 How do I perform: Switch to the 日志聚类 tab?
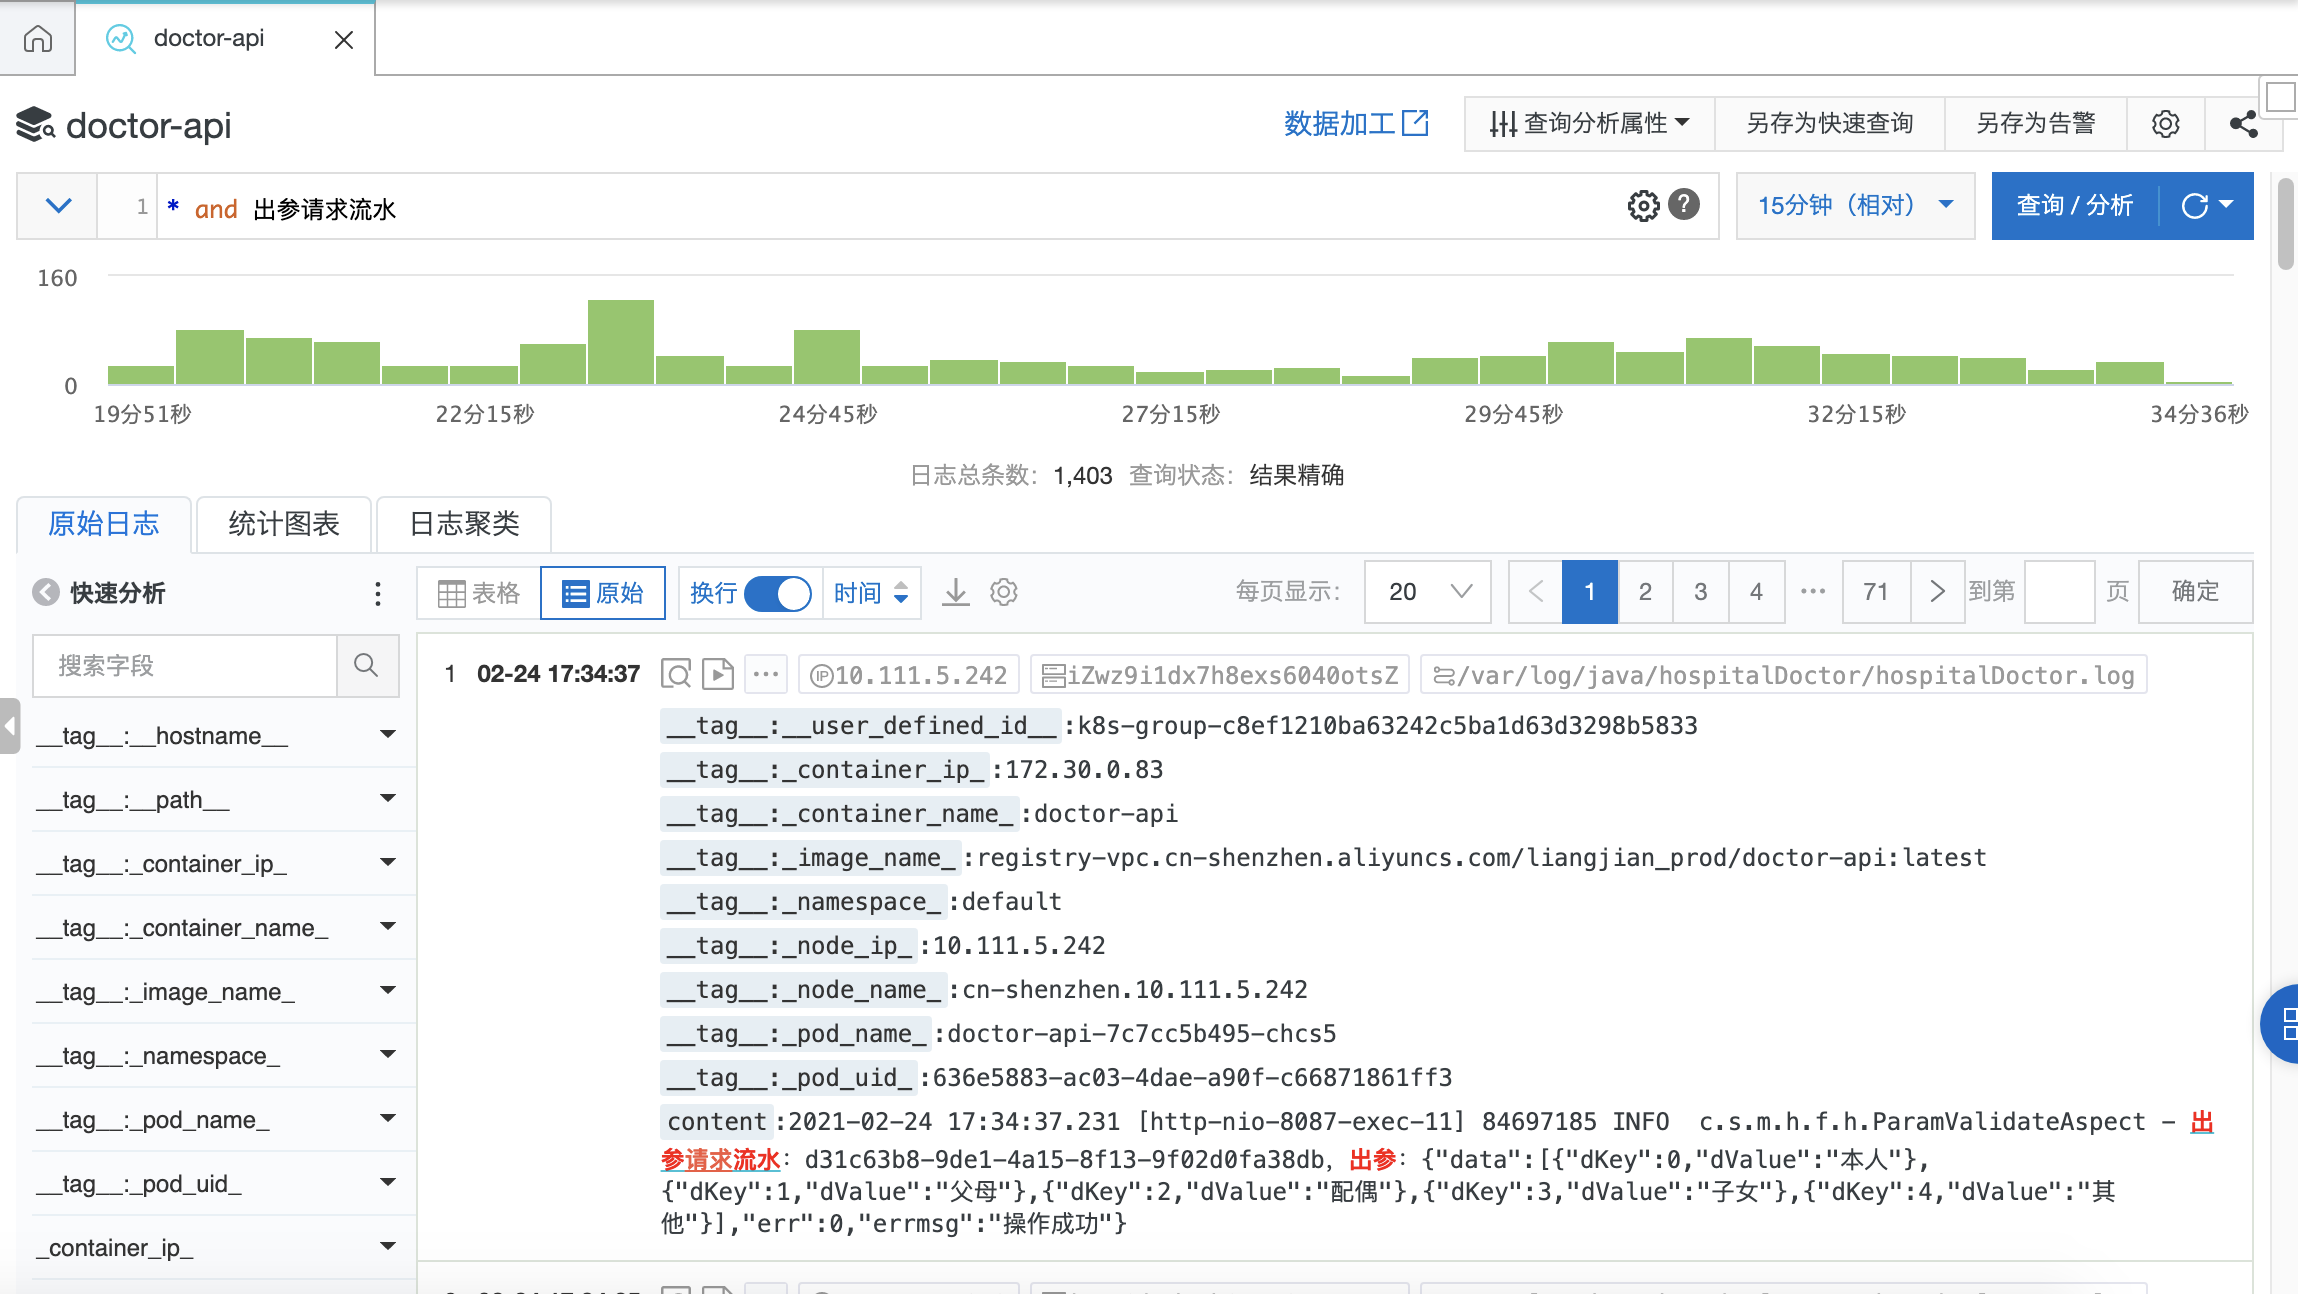(x=464, y=524)
